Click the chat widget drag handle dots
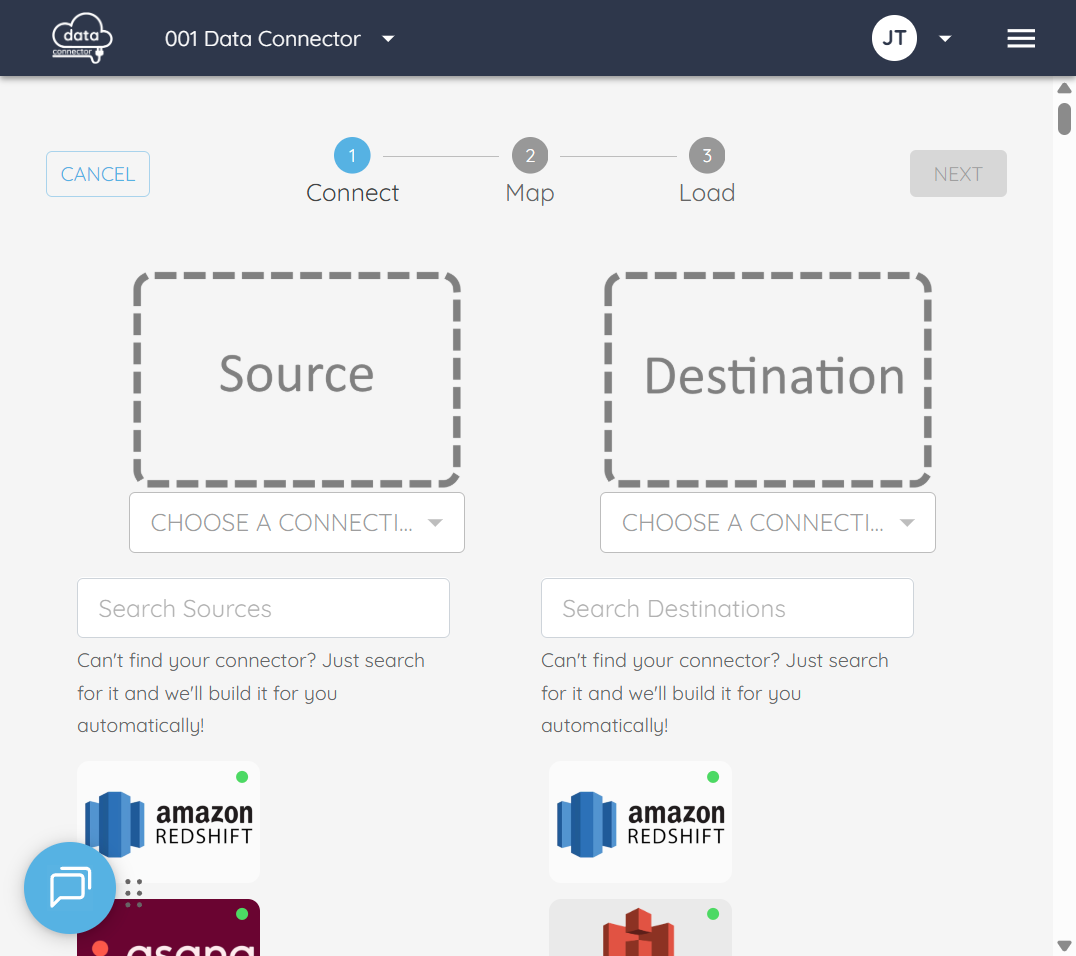Screen dimensions: 1076x956 tap(134, 893)
